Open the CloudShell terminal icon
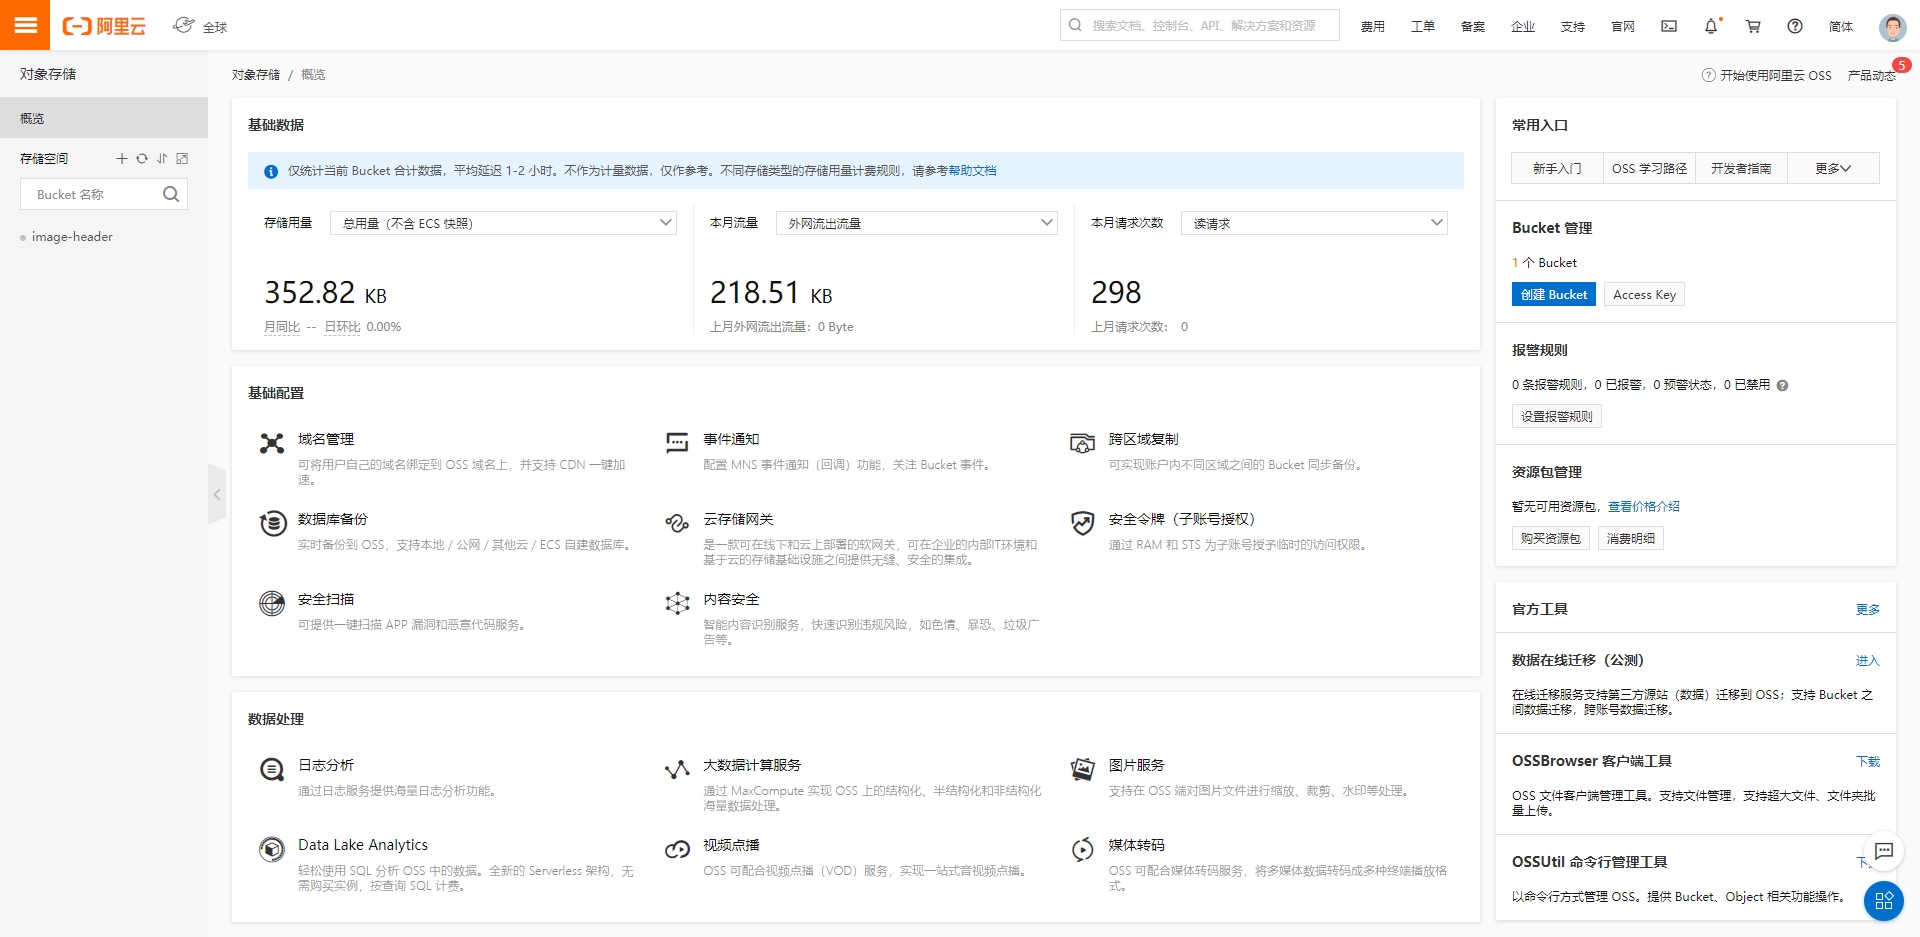The image size is (1920, 937). click(1668, 26)
